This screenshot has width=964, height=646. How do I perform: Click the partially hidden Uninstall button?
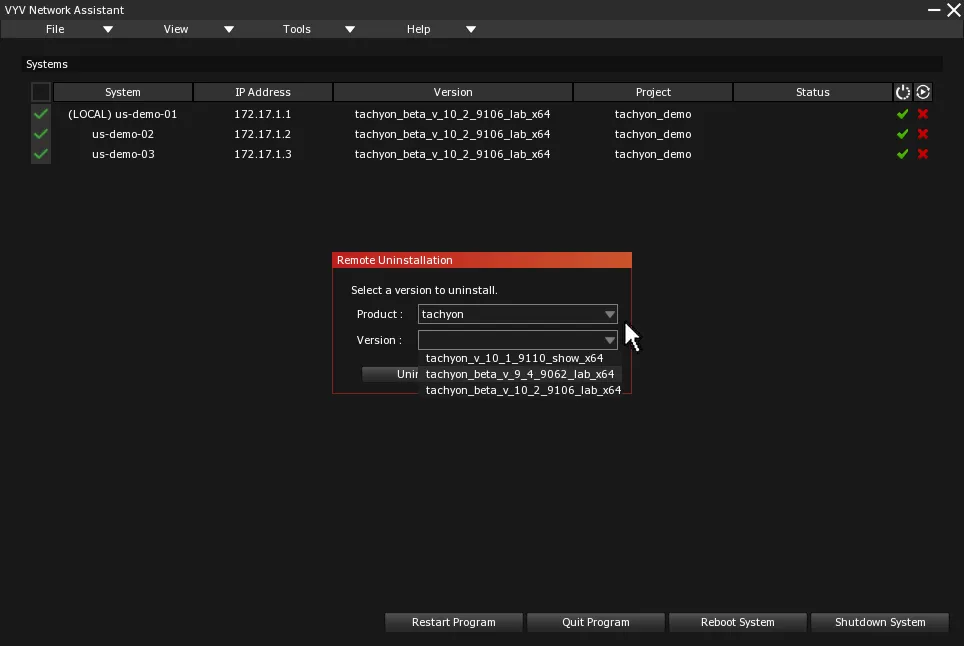[x=390, y=374]
